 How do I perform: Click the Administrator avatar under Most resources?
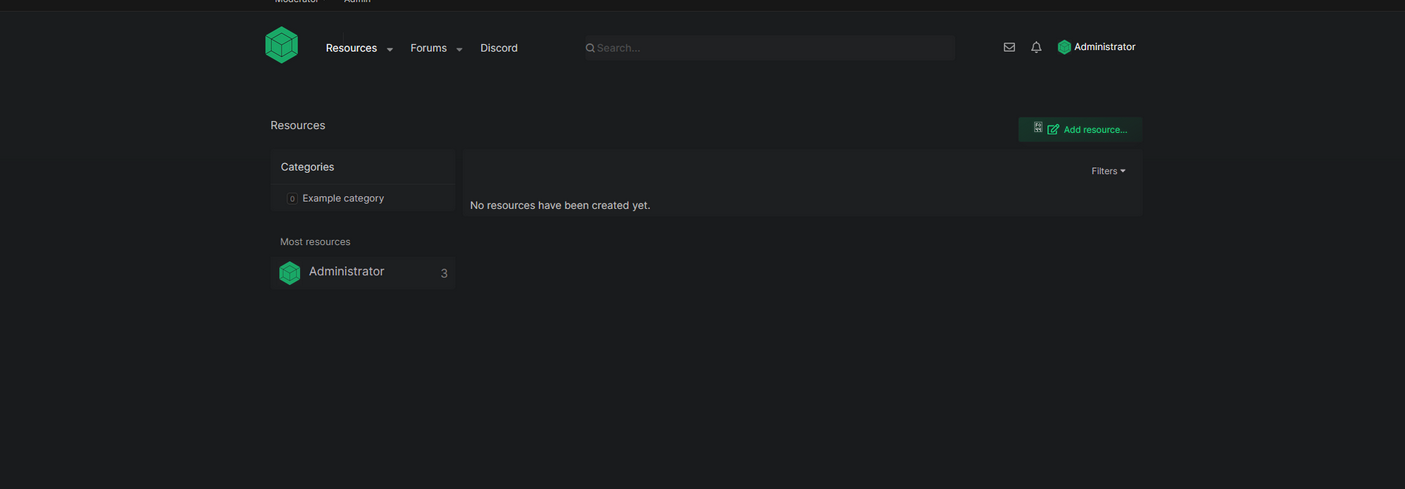click(290, 273)
